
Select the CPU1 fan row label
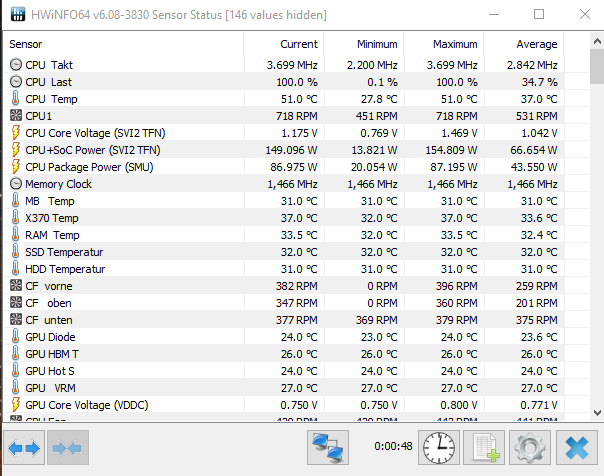38,116
